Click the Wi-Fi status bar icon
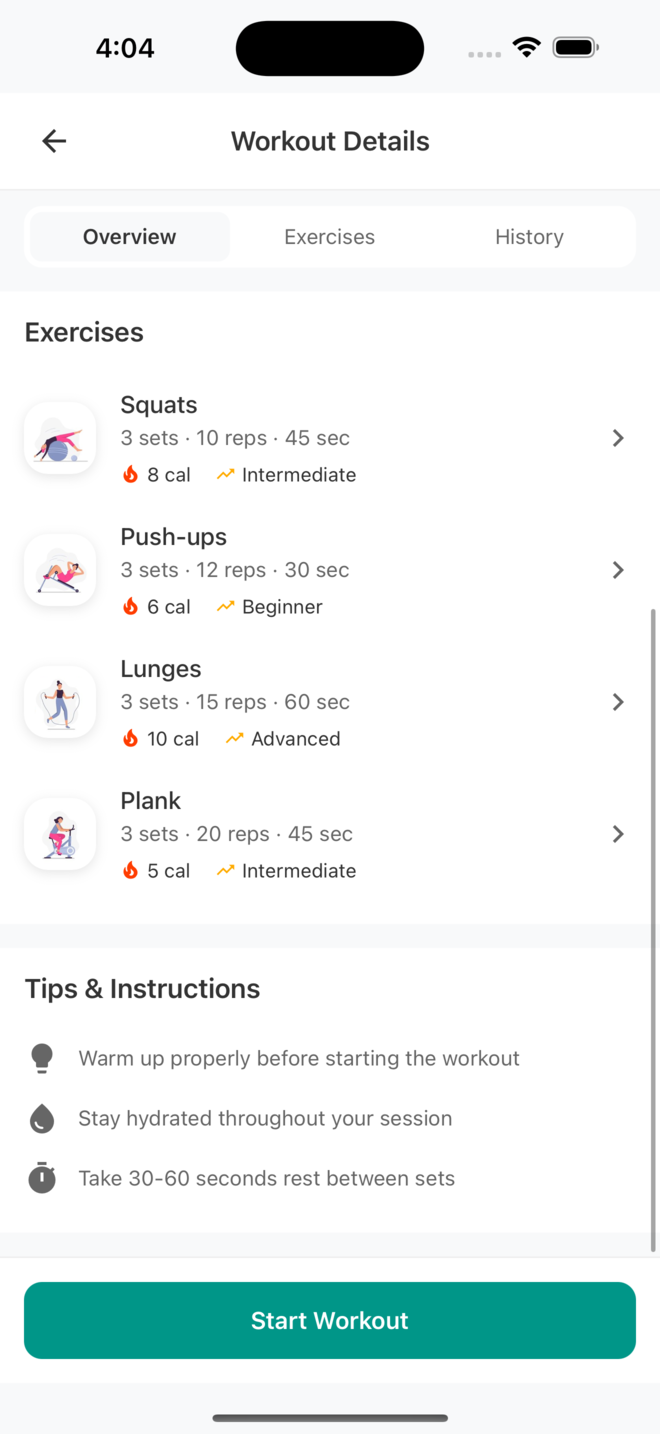The height and width of the screenshot is (1434, 660). pos(526,47)
